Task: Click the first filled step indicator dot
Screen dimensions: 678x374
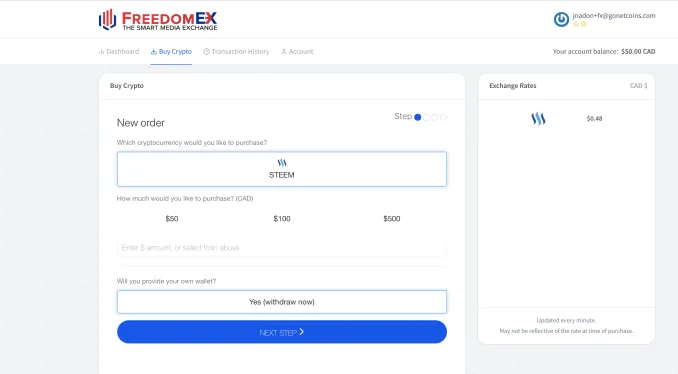Action: (x=418, y=117)
